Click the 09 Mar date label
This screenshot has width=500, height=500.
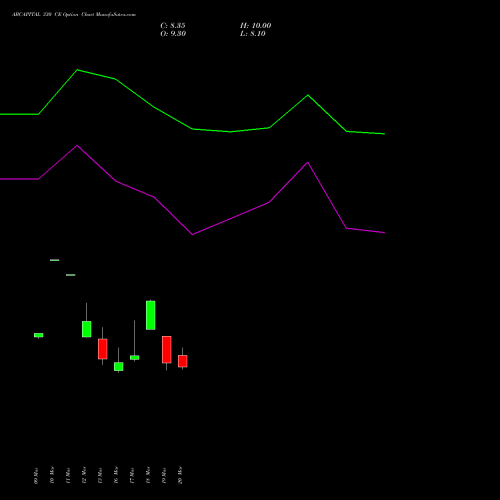pos(36,476)
